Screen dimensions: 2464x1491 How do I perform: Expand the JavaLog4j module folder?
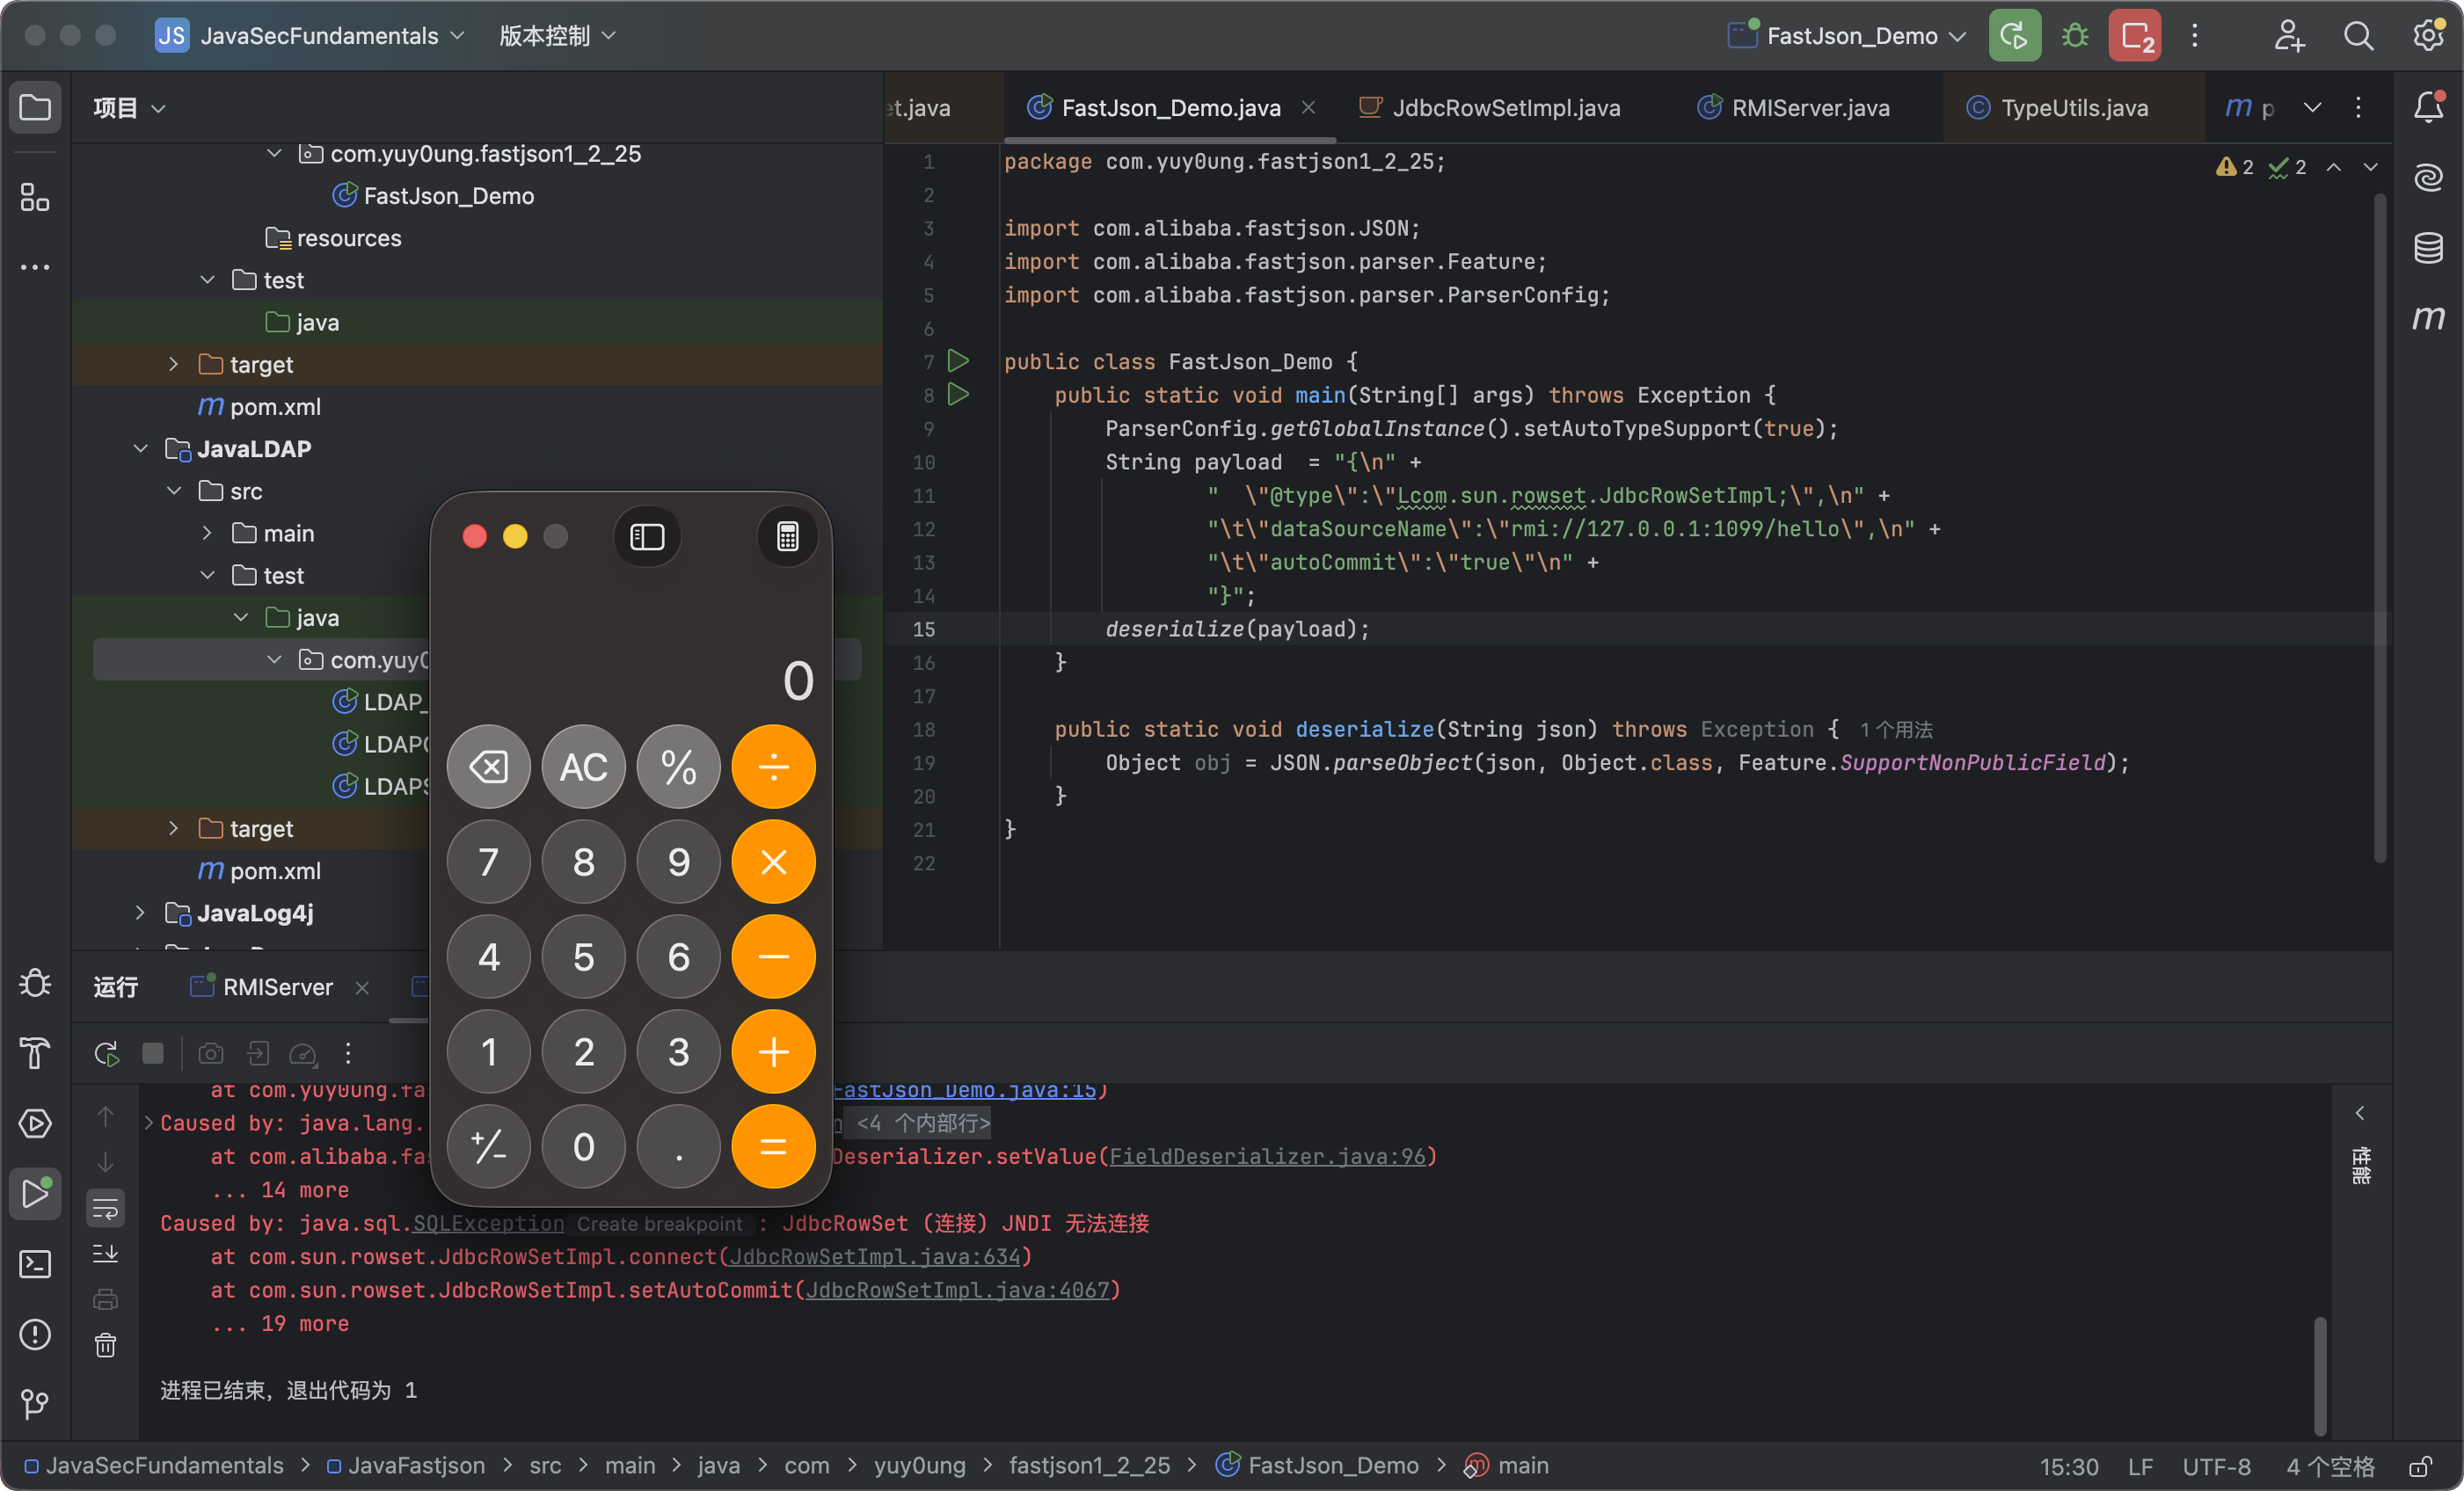point(140,913)
